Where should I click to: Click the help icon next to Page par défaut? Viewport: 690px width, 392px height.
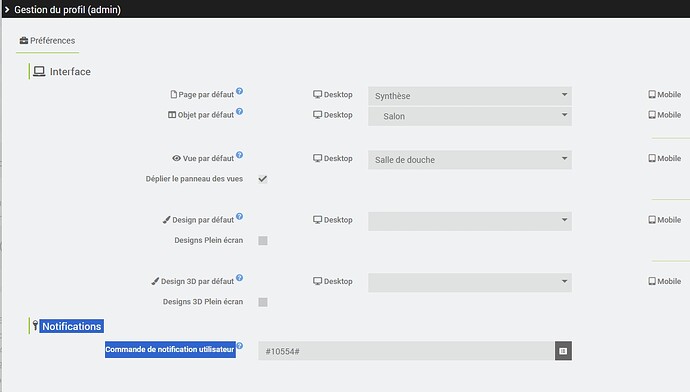click(239, 91)
